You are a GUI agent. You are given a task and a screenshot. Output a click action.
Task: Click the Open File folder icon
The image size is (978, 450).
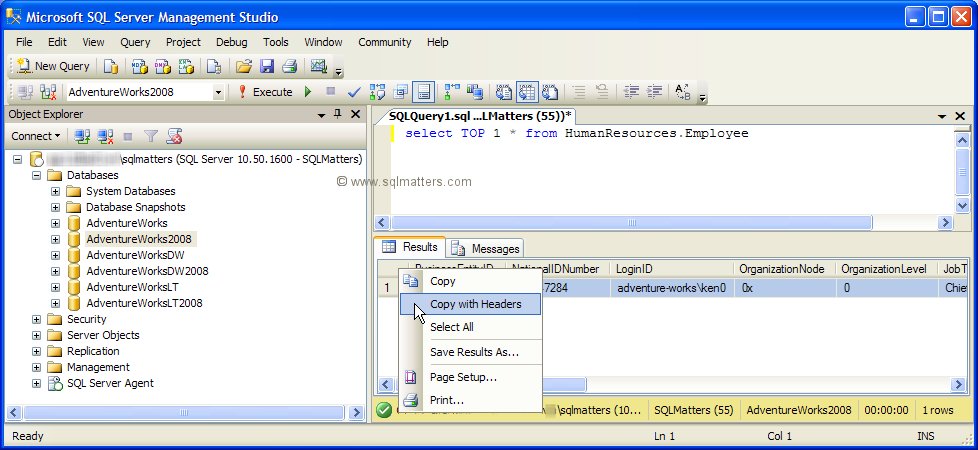pos(243,66)
